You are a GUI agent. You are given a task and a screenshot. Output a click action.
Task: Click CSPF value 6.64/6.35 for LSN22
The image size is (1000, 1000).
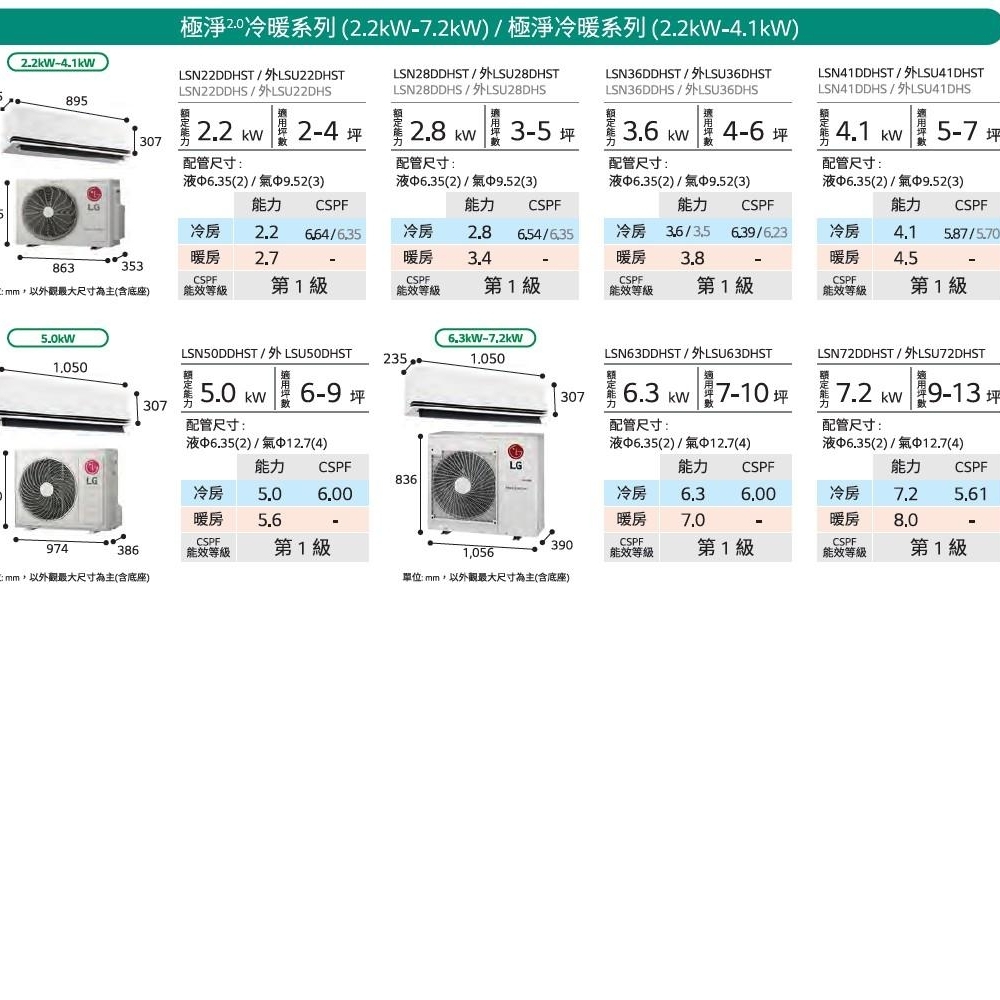[333, 234]
